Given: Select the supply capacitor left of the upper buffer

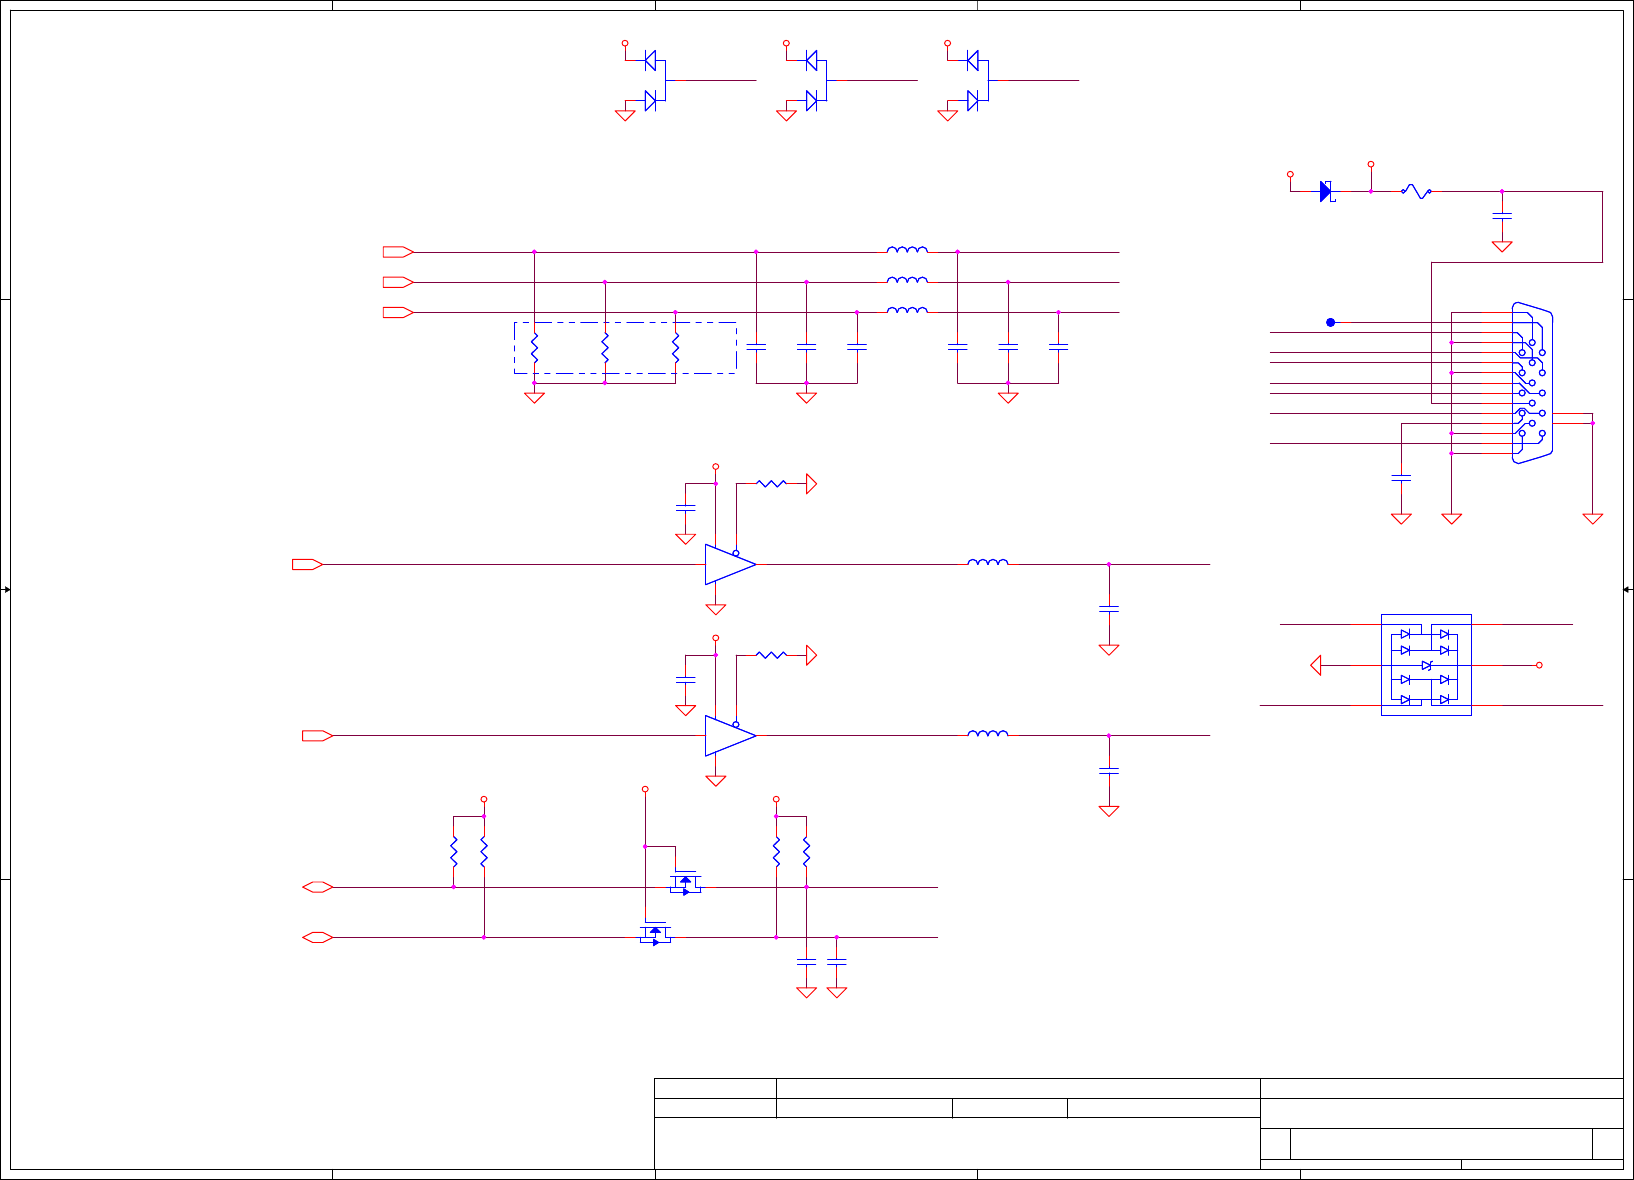Looking at the screenshot, I should (x=685, y=509).
